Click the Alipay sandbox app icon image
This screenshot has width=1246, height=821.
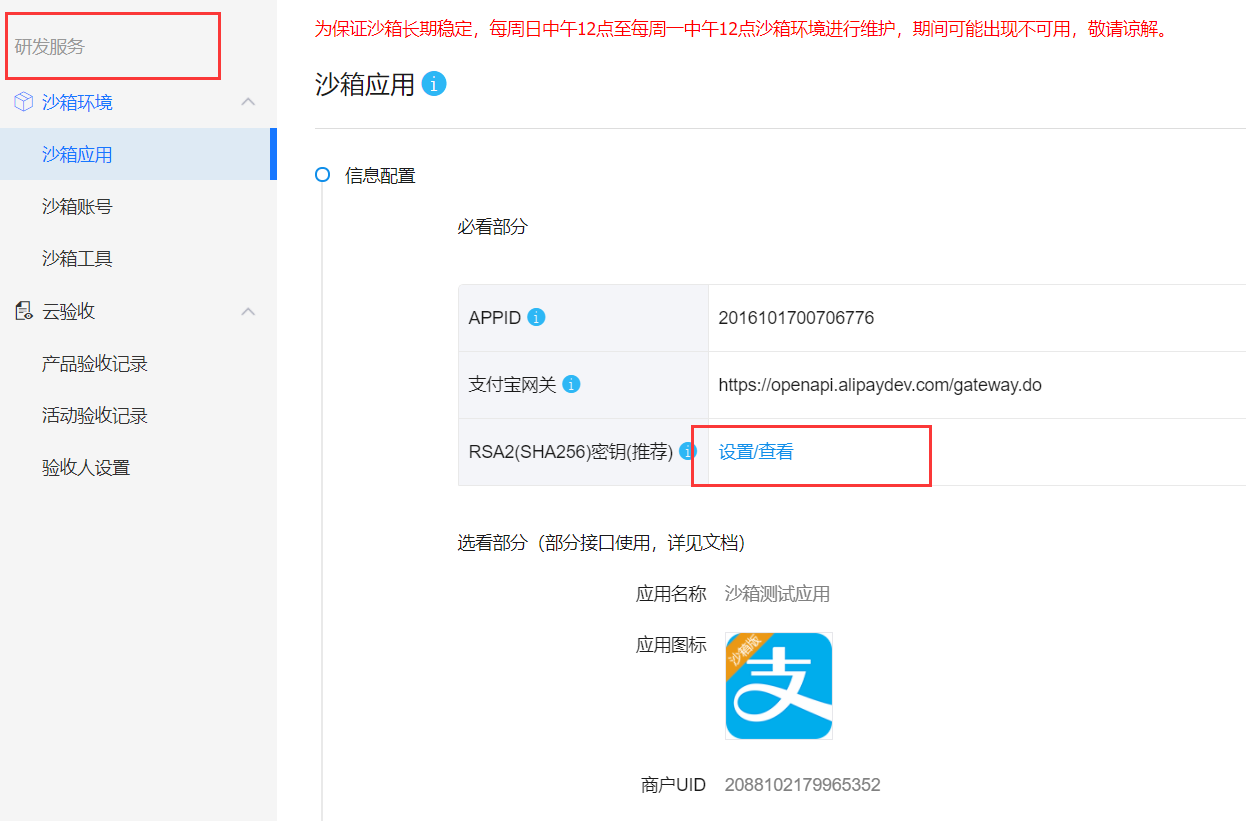[778, 686]
